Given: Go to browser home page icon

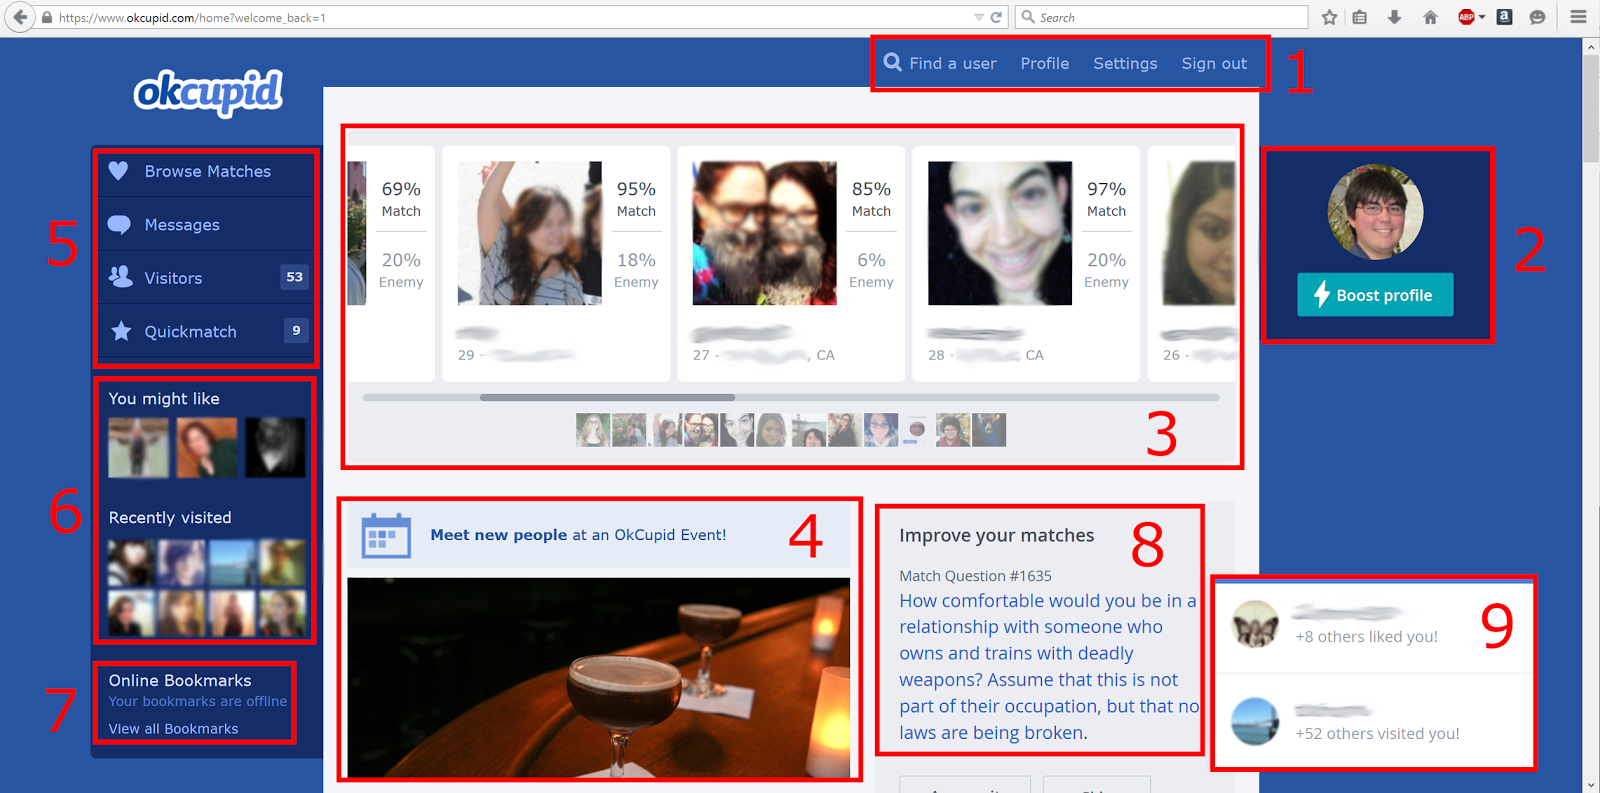Looking at the screenshot, I should 1430,17.
